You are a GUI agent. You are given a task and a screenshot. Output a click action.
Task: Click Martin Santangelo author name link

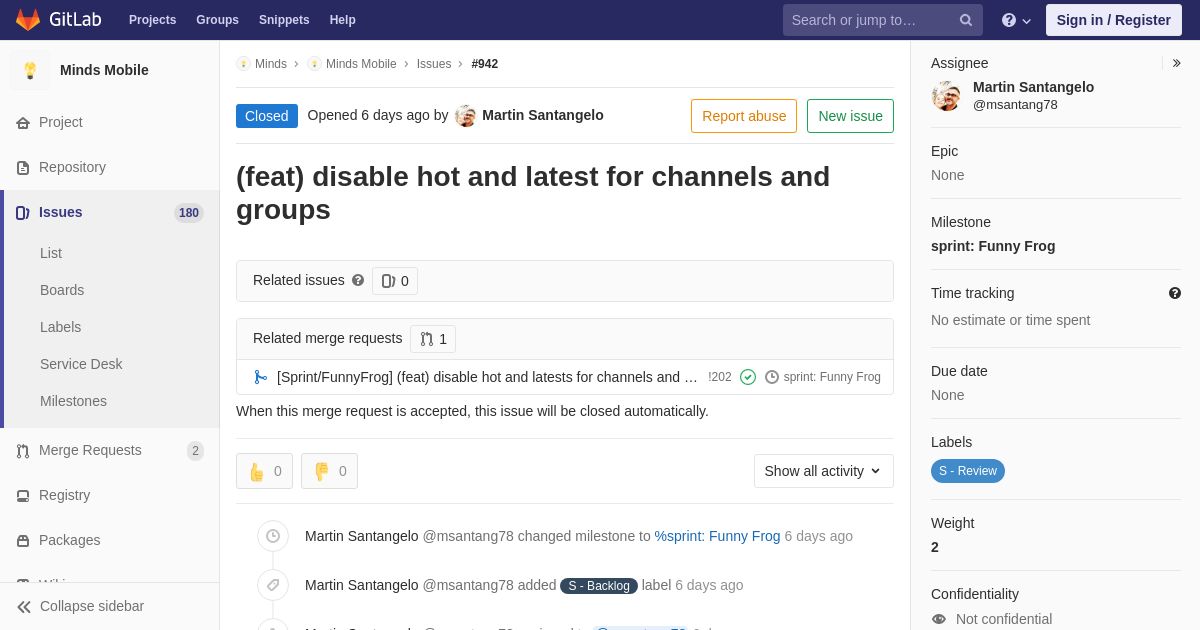[x=543, y=115]
